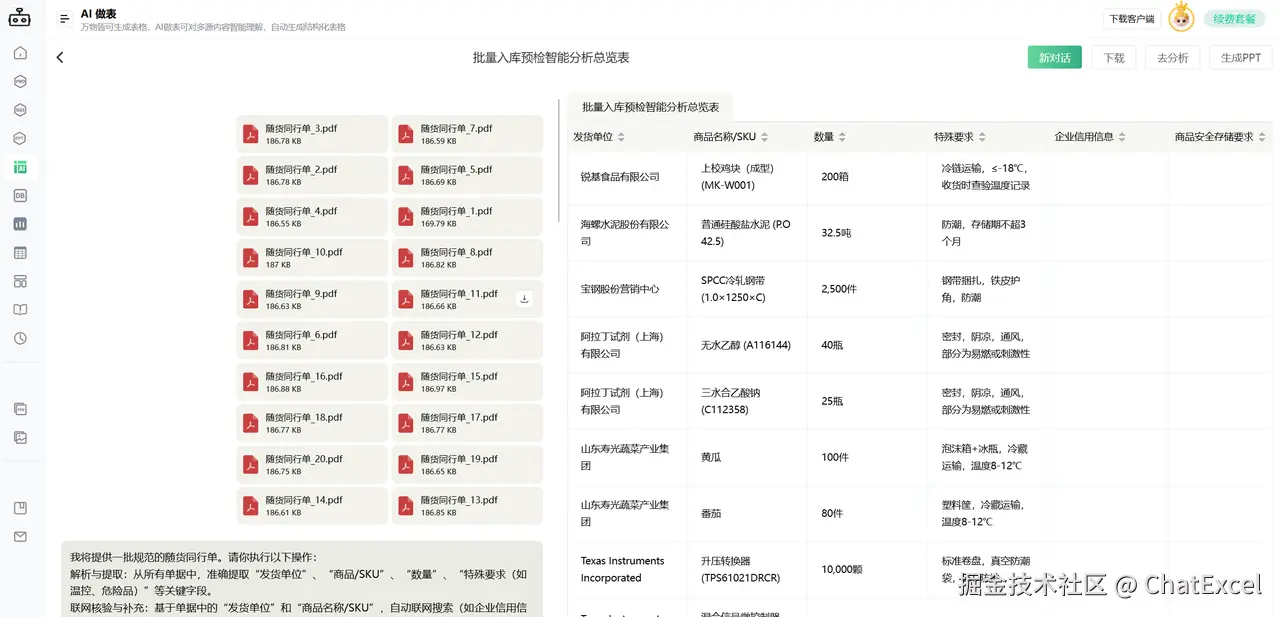Go back with the left arrow icon
This screenshot has width=1280, height=617.
click(60, 58)
